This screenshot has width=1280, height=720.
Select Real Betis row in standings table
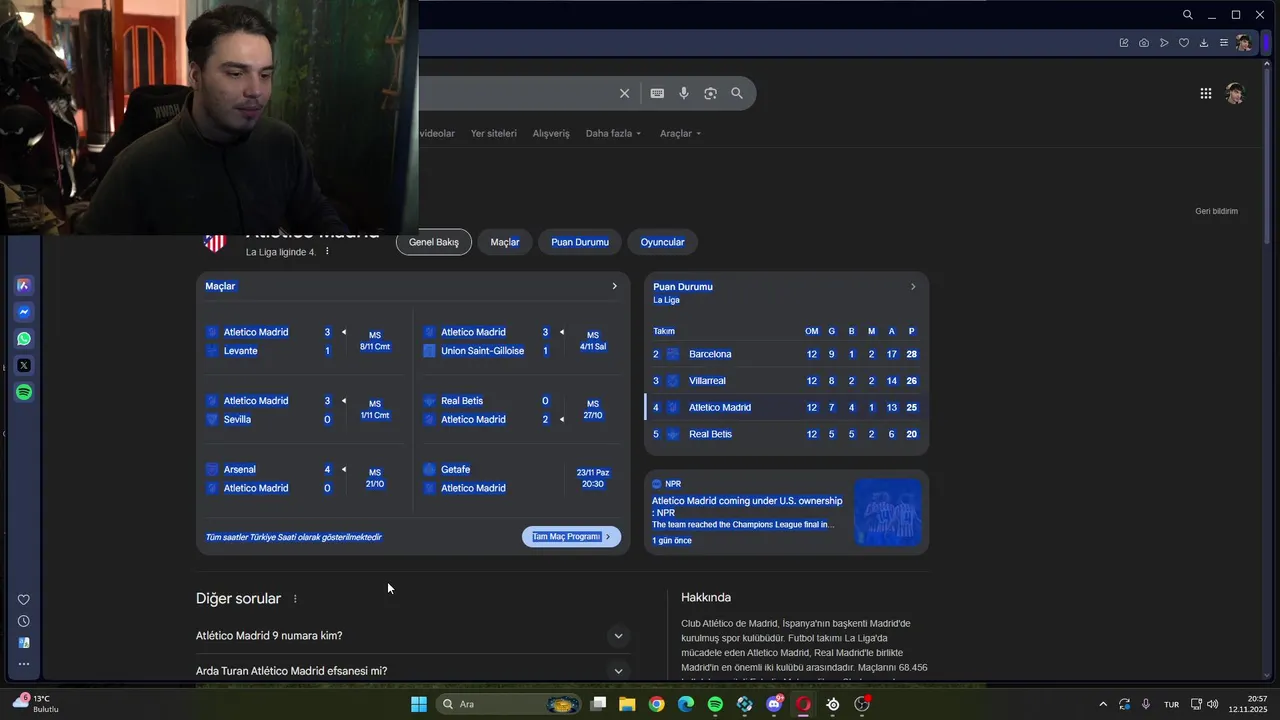pyautogui.click(x=786, y=434)
